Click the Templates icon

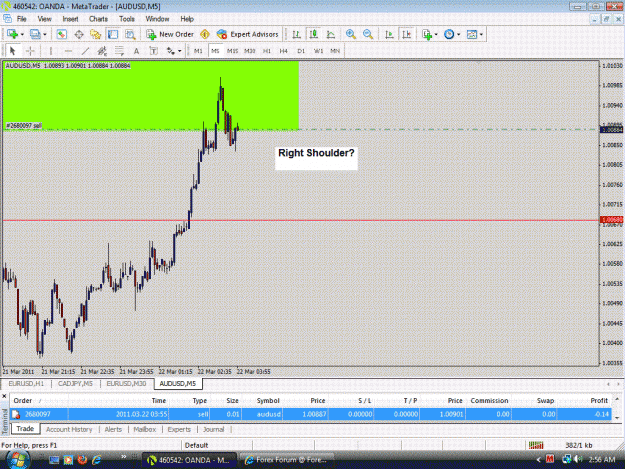coord(472,34)
